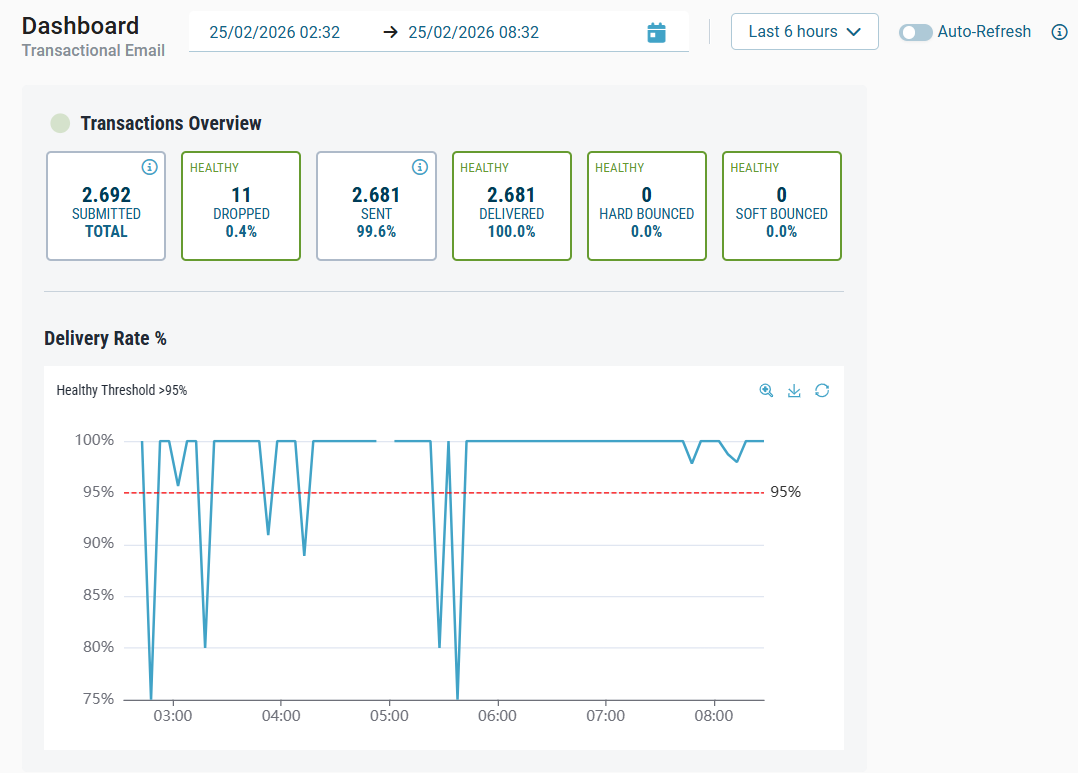The image size is (1078, 773).
Task: Click the Auto-Refresh info icon
Action: 1060,32
